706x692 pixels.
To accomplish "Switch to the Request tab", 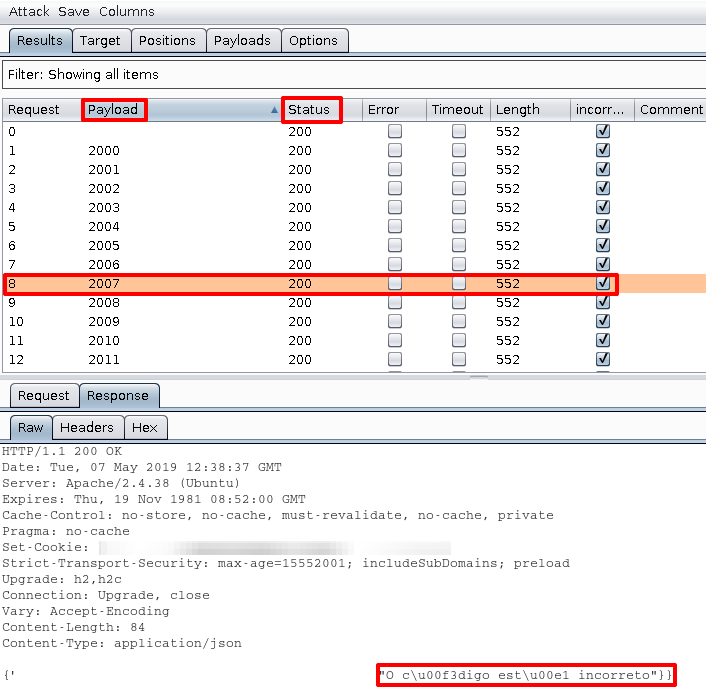I will [x=44, y=396].
